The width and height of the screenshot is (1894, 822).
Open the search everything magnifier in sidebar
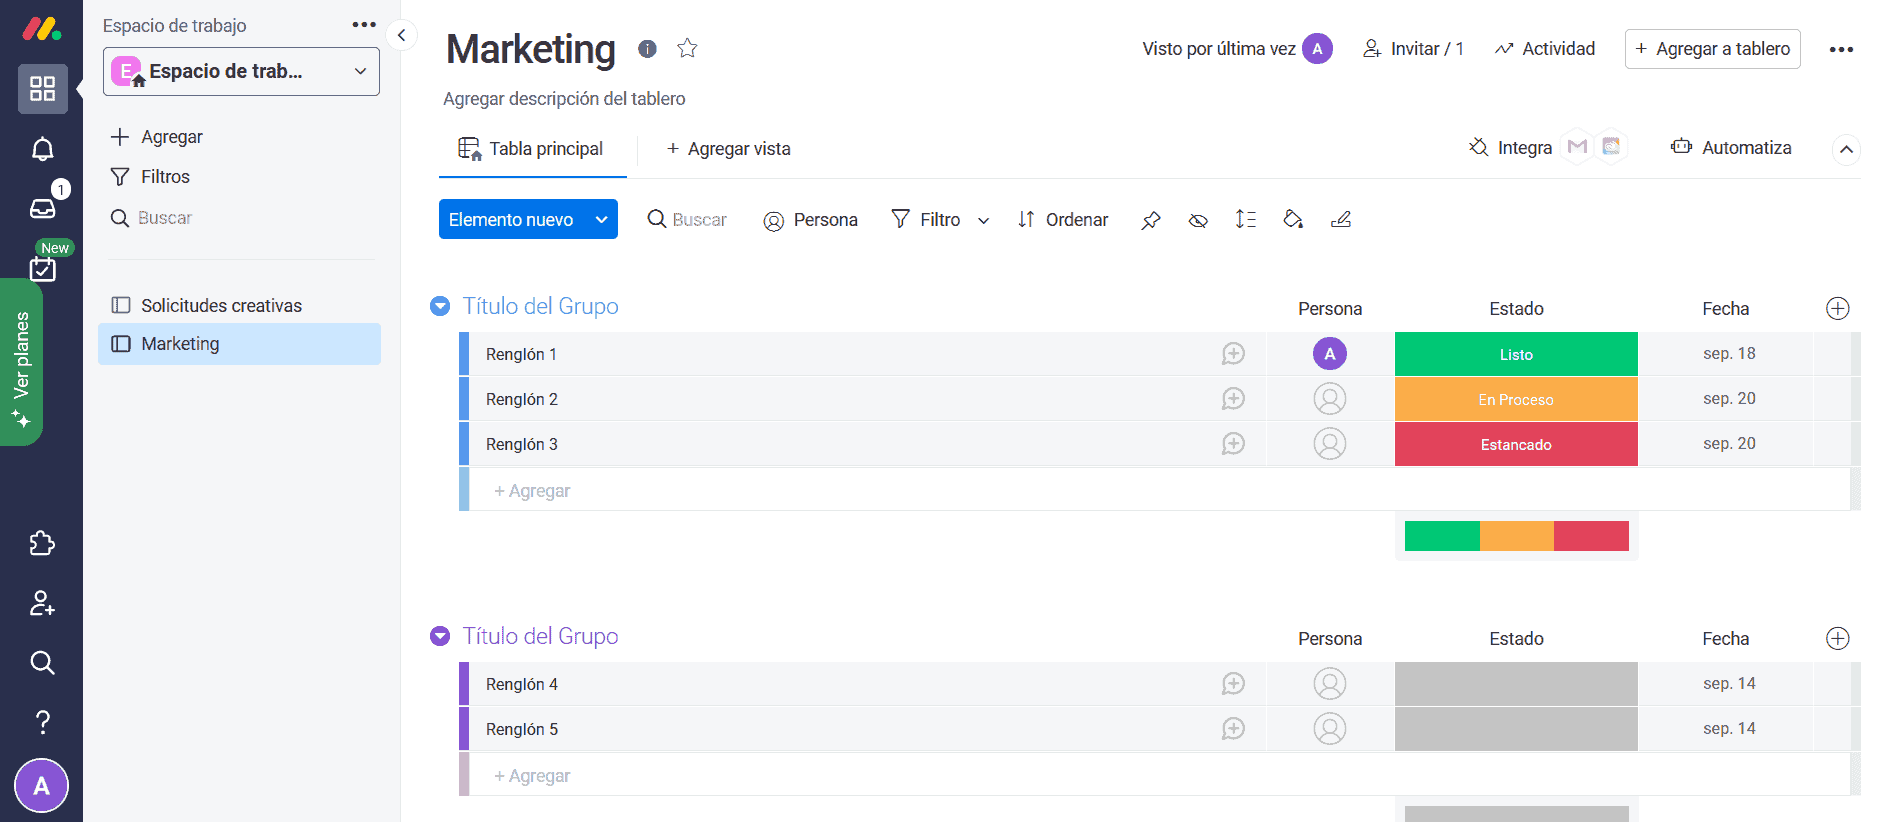(42, 662)
